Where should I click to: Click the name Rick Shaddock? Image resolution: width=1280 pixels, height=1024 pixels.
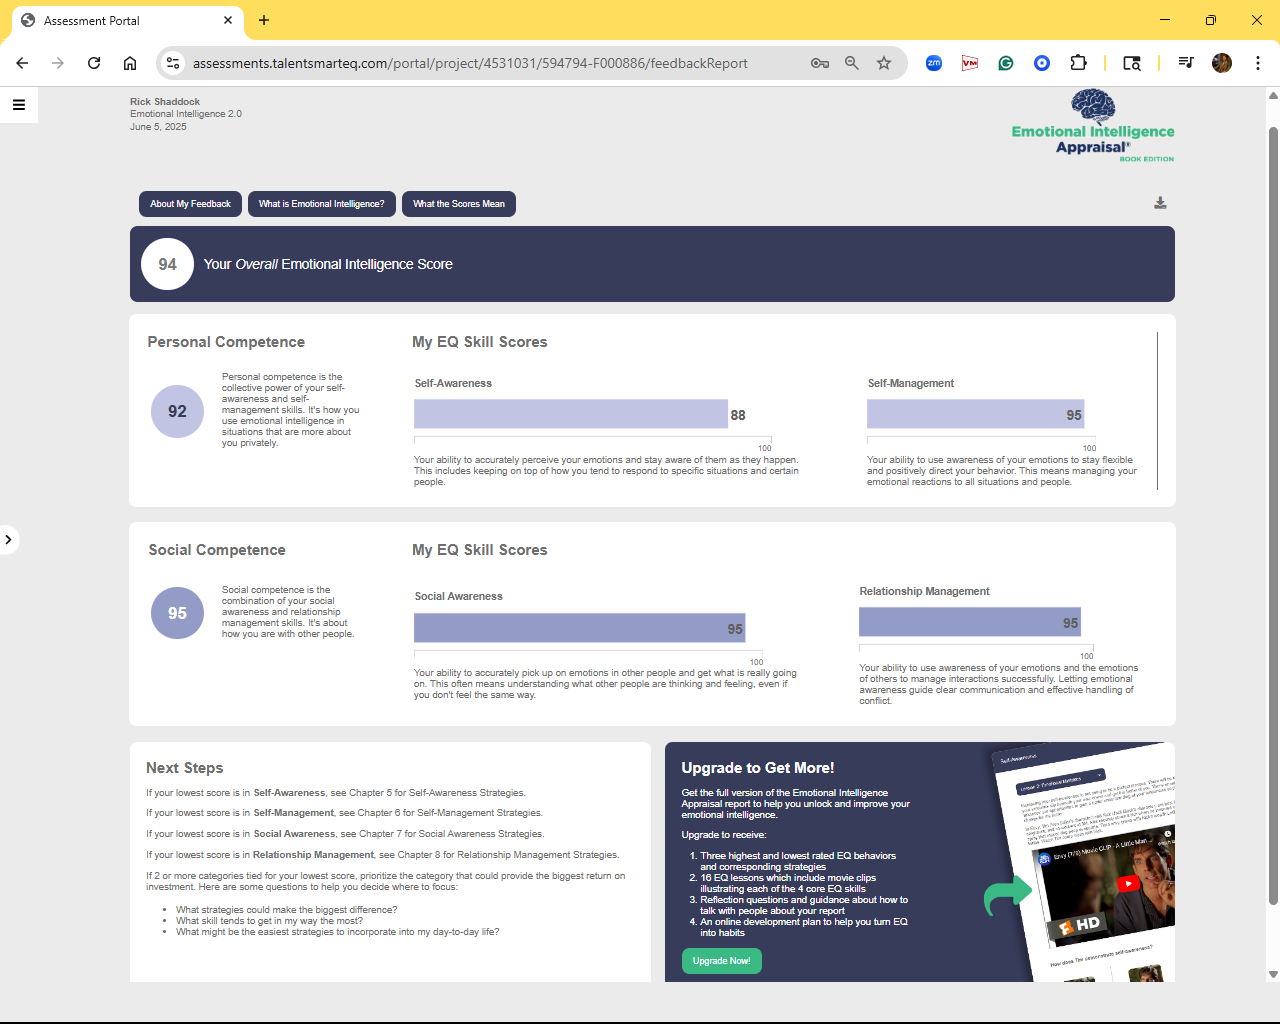tap(165, 102)
